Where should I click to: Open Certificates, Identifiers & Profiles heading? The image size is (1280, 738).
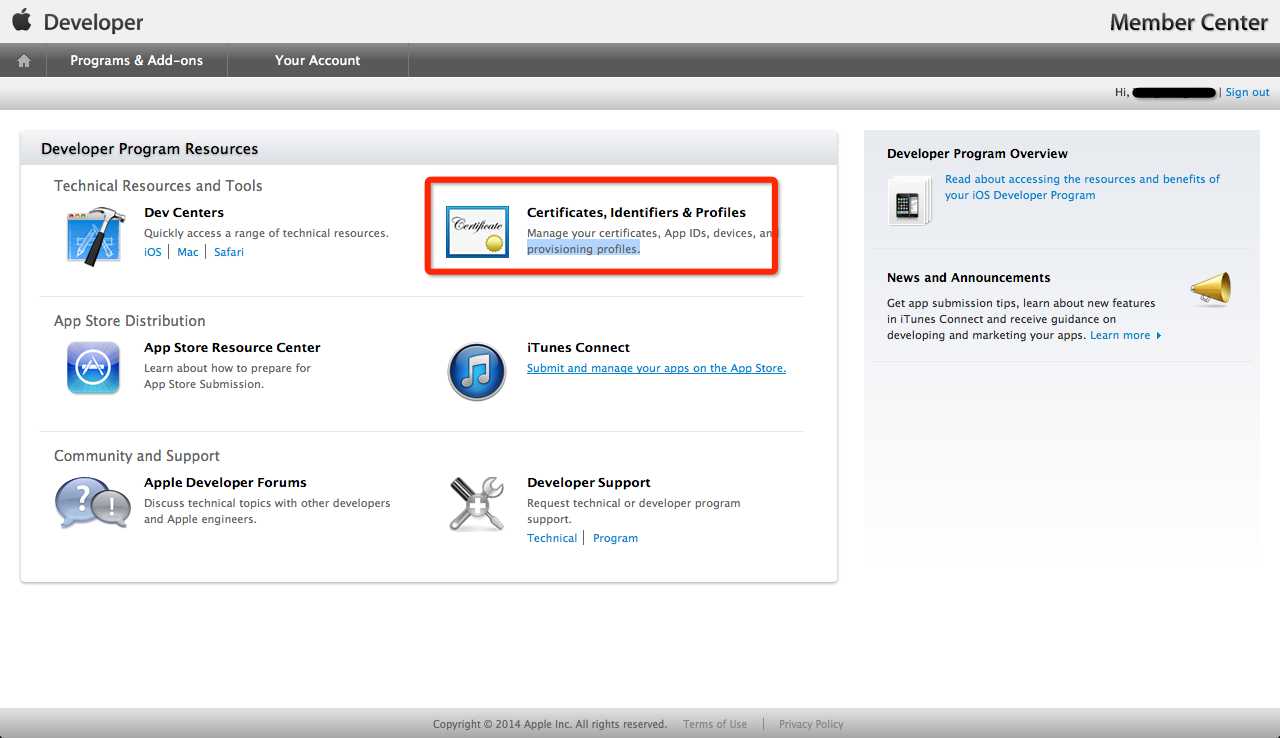(636, 212)
